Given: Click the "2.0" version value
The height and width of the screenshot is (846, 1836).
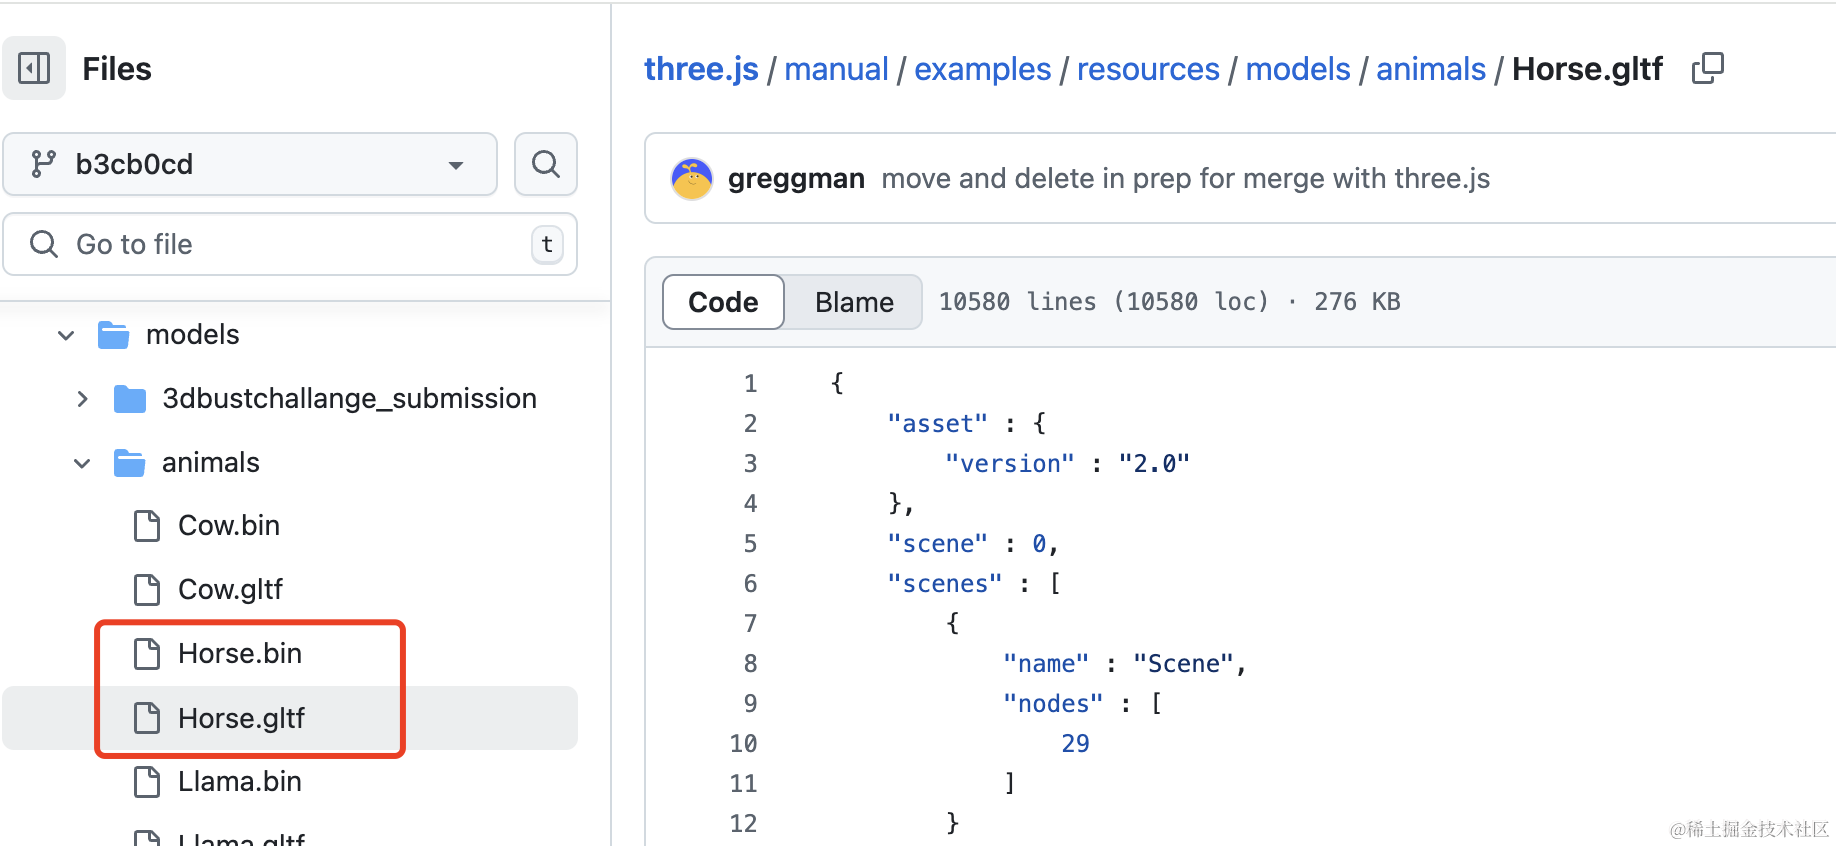Looking at the screenshot, I should pos(1154,464).
